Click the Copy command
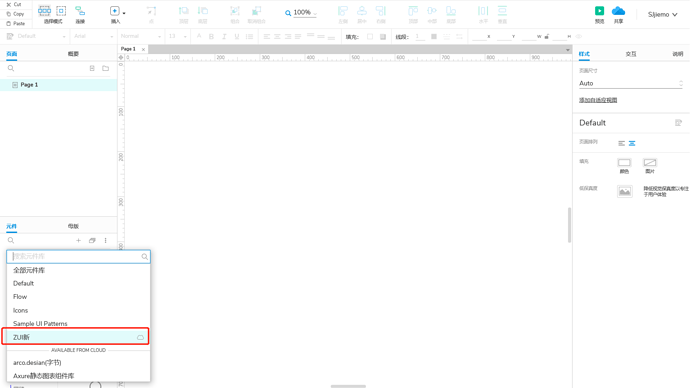Screen dimensions: 690x388 15,14
